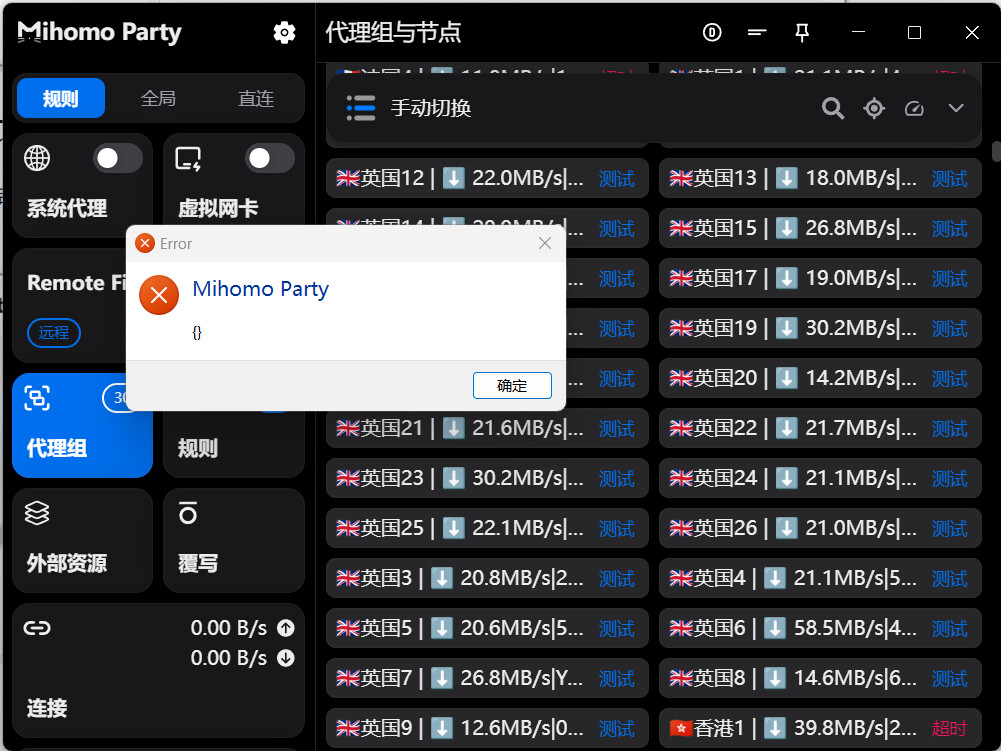The image size is (1001, 751).
Task: Toggle the 系统代理 switch on
Action: point(117,158)
